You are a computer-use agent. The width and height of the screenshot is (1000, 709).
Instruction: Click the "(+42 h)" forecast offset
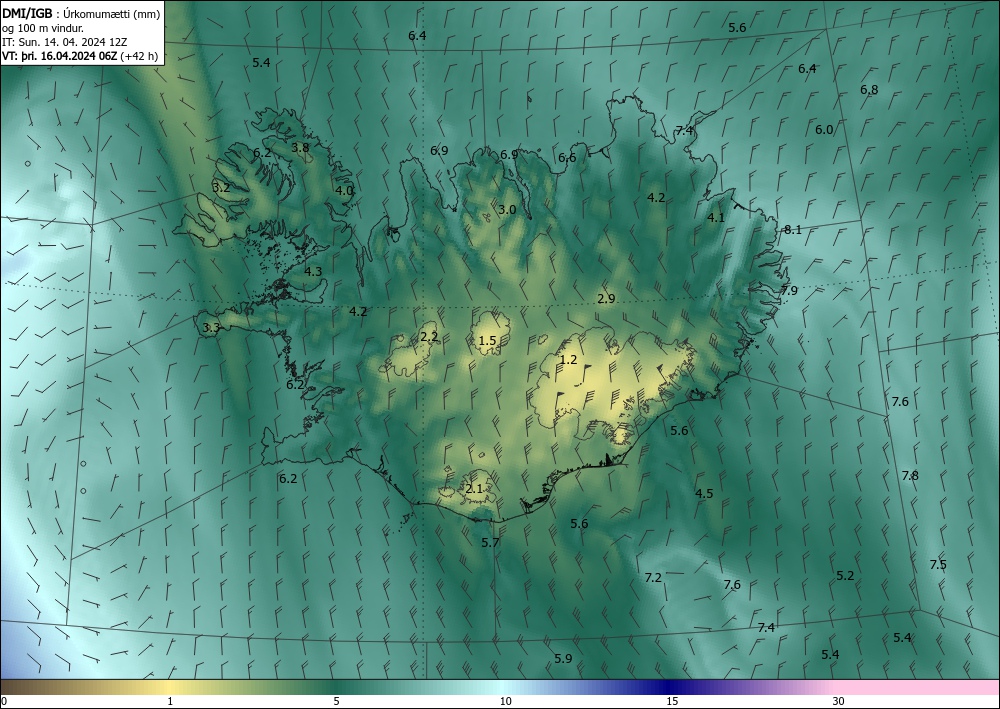click(x=139, y=56)
